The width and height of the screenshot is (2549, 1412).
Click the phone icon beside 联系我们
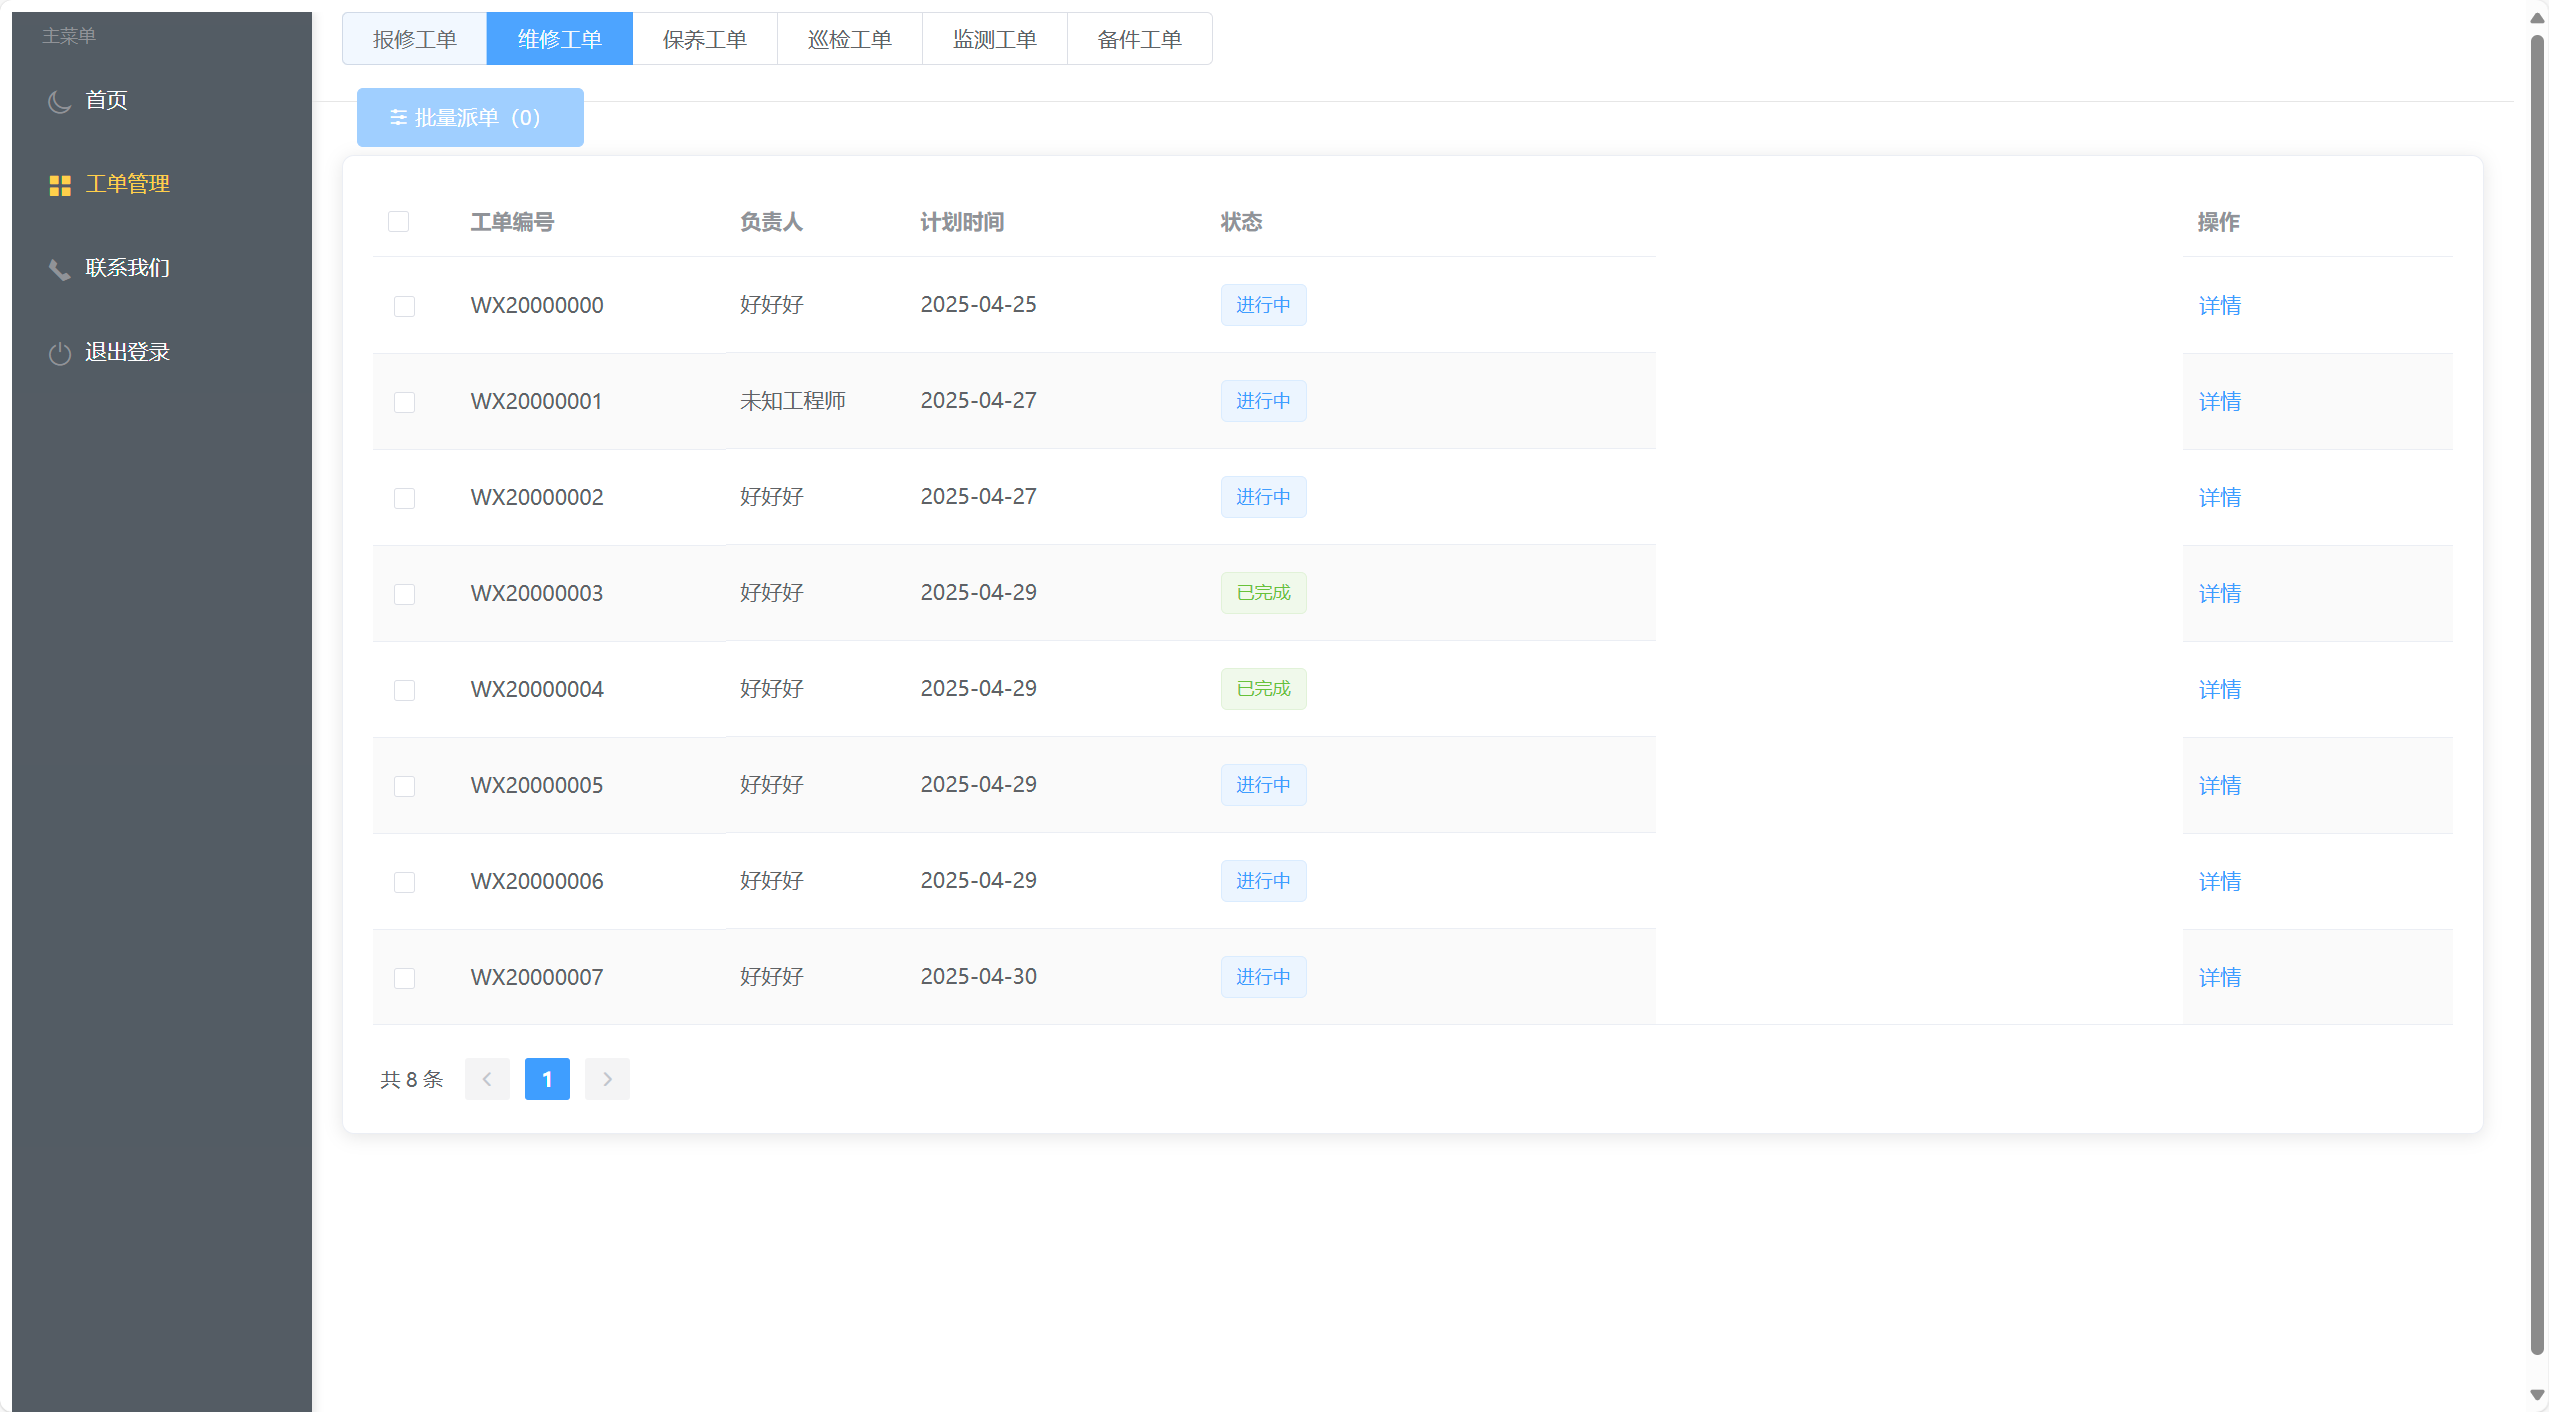[59, 269]
